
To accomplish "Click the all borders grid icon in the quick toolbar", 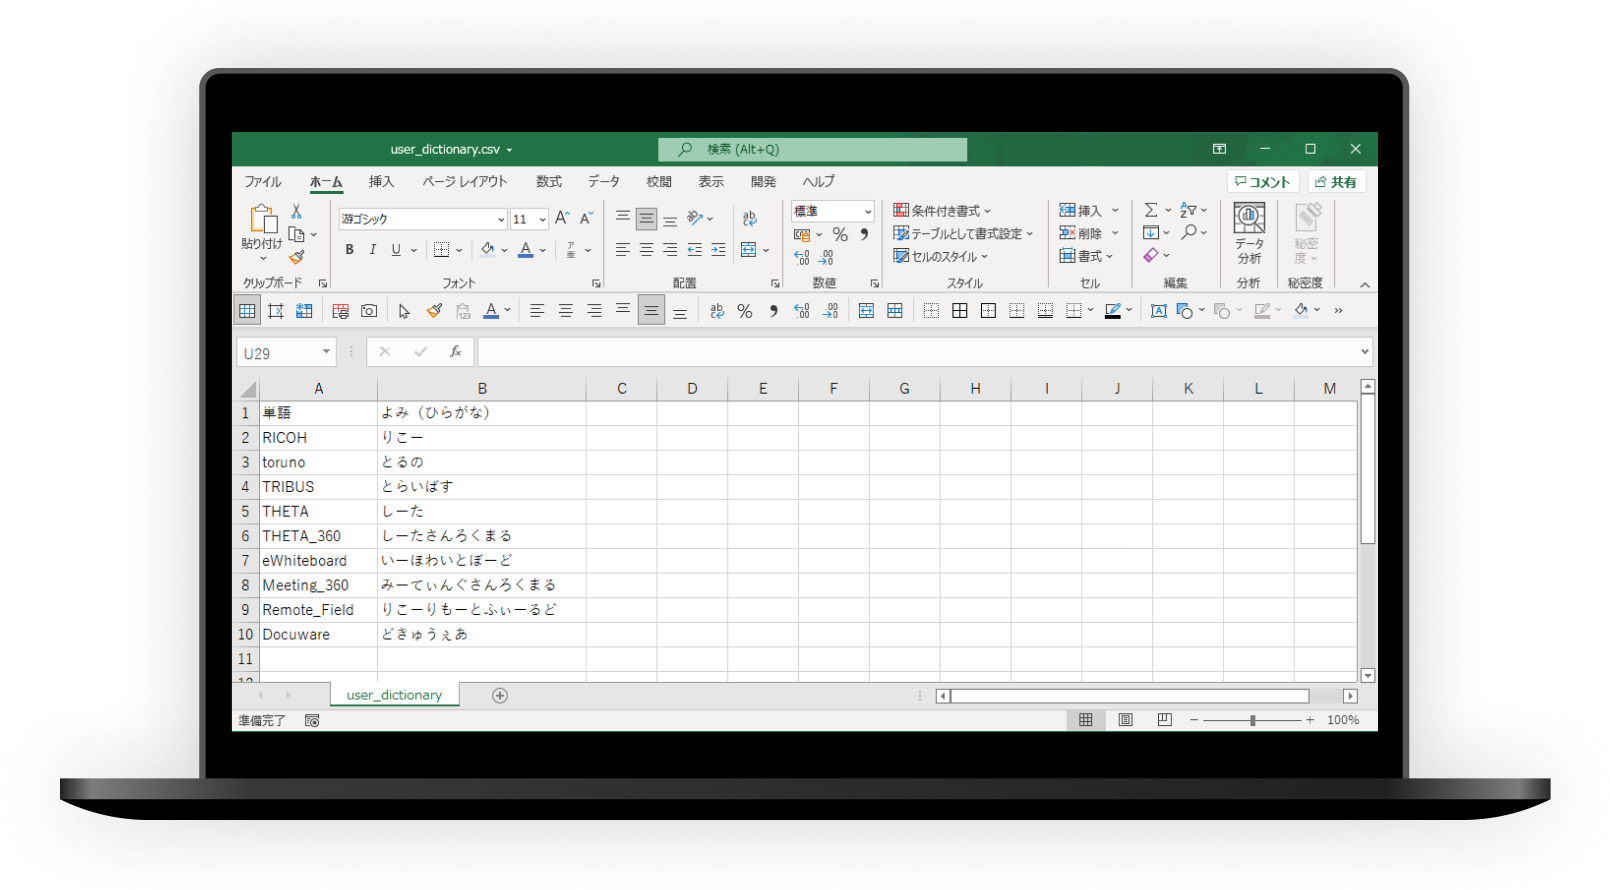I will point(959,311).
